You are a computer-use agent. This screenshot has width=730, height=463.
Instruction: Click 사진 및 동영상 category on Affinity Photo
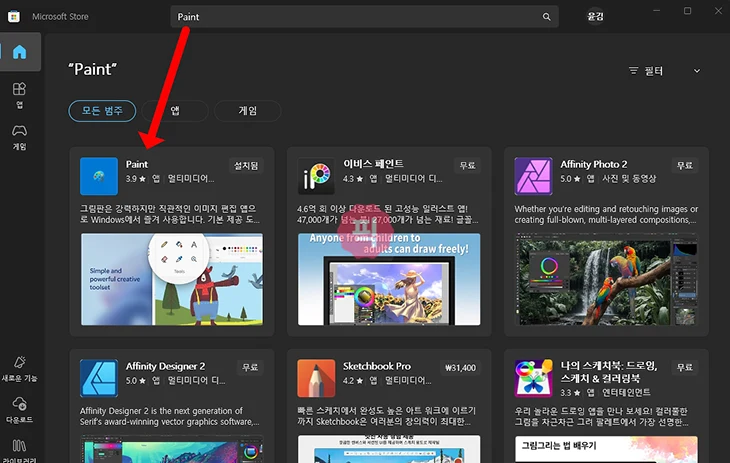coord(629,178)
